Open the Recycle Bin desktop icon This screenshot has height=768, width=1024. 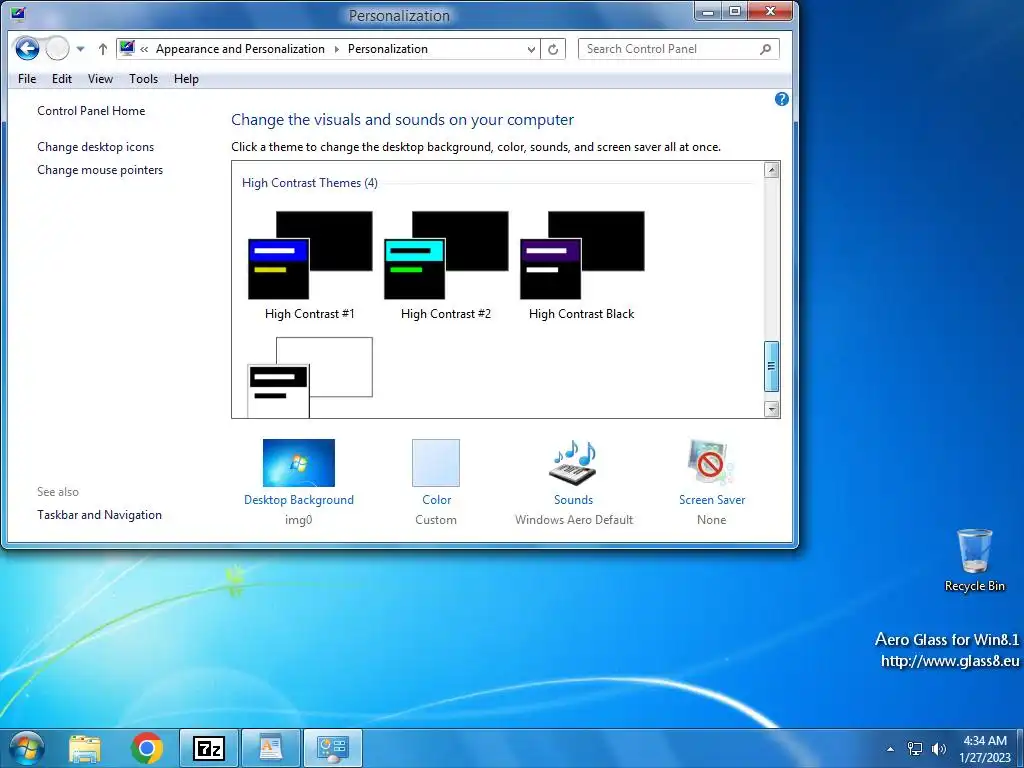pyautogui.click(x=974, y=560)
